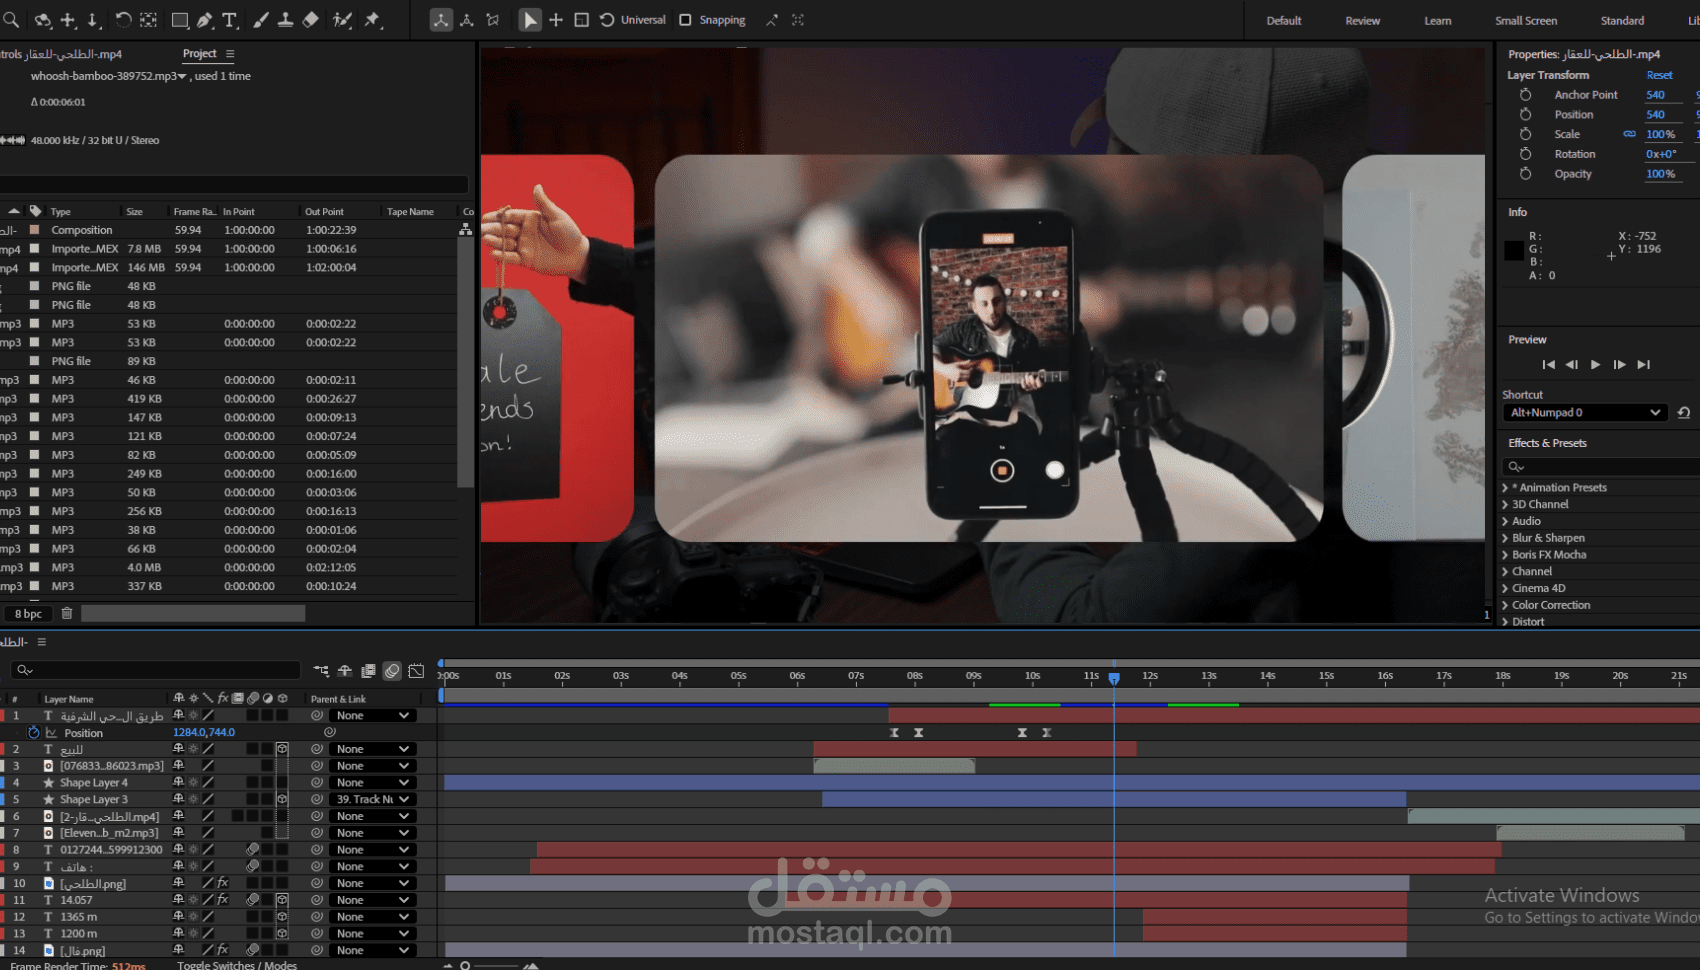The image size is (1700, 970).
Task: Switch to the Default workspace
Action: [1284, 21]
